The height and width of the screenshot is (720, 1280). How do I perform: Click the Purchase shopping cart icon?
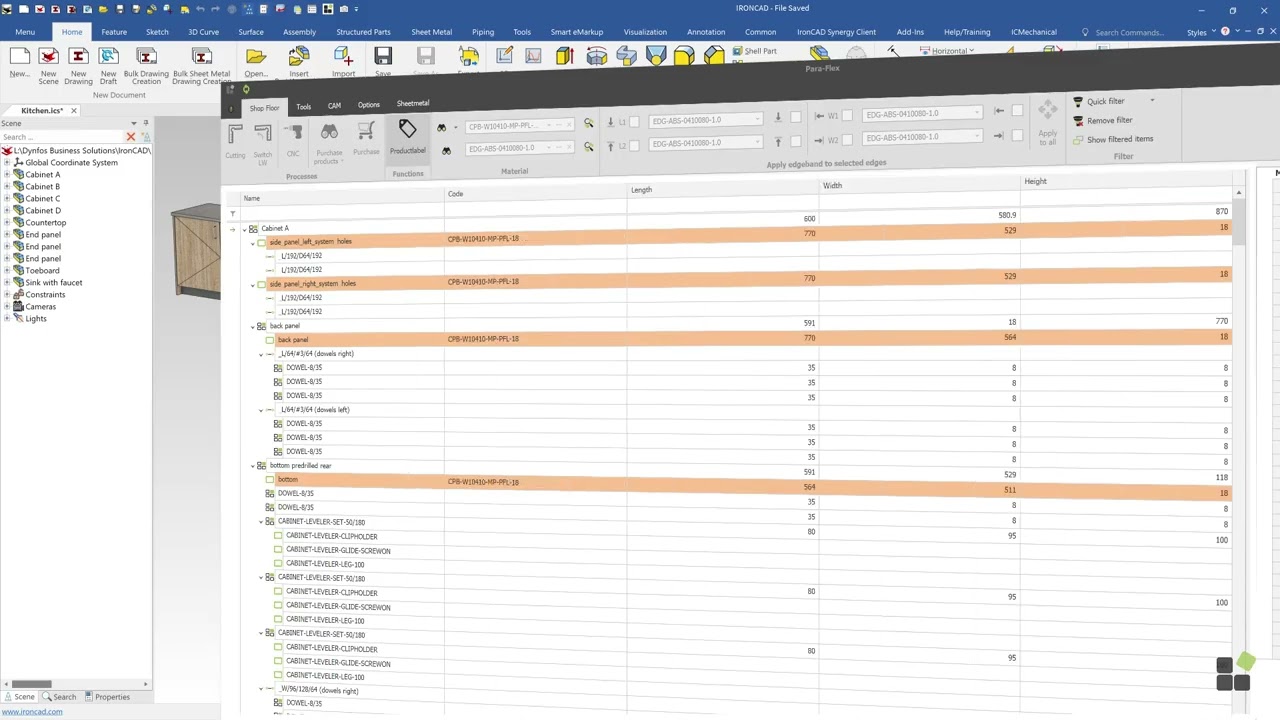[x=366, y=131]
